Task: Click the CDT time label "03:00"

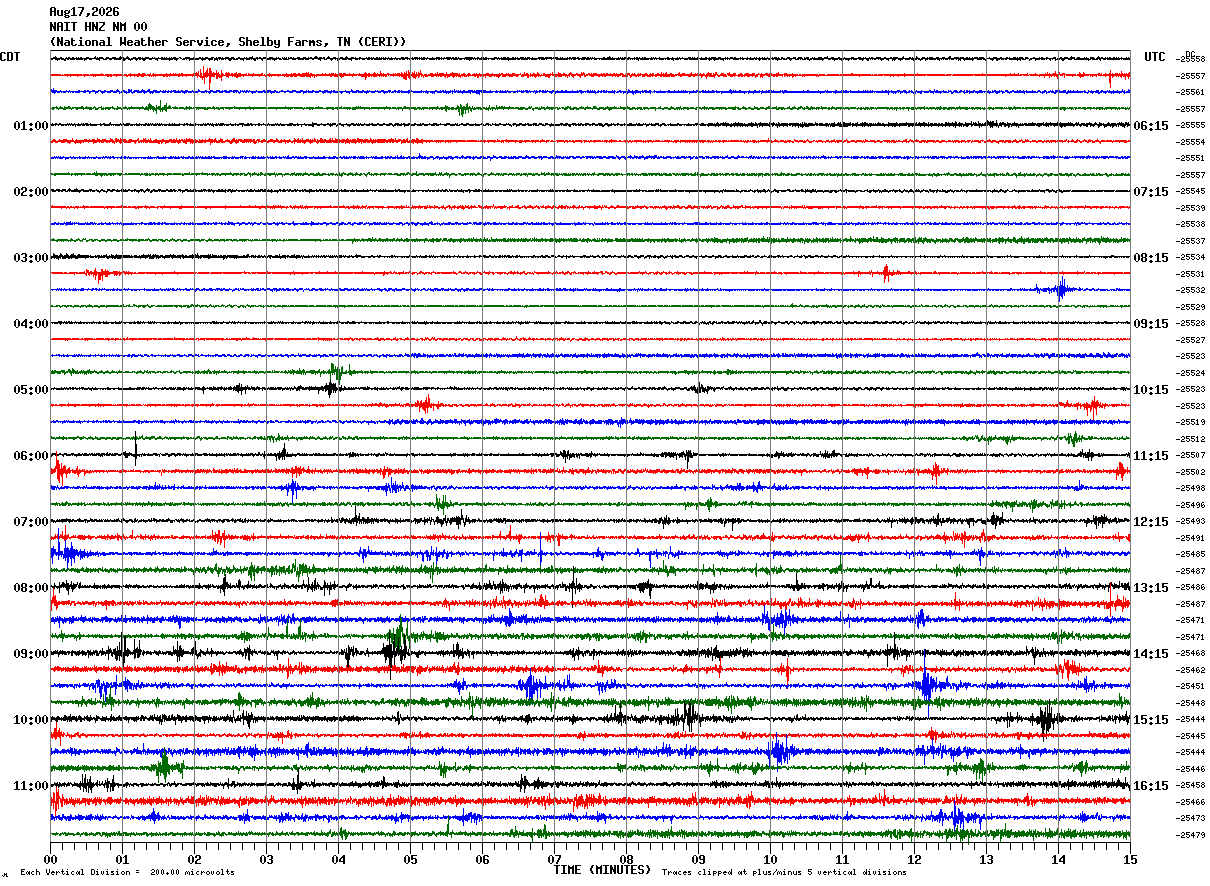Action: tap(30, 258)
